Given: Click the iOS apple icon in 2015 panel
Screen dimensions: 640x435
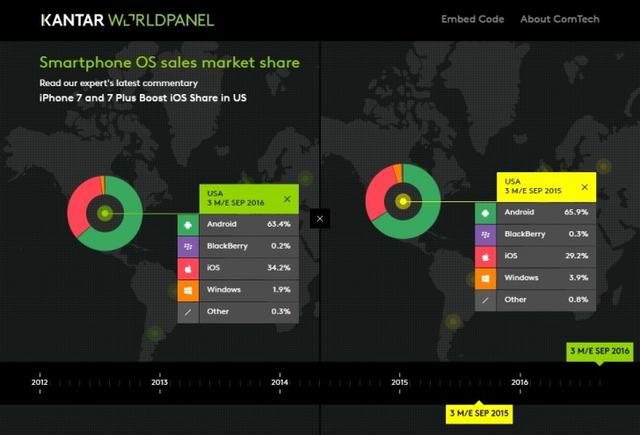Looking at the screenshot, I should 484,258.
